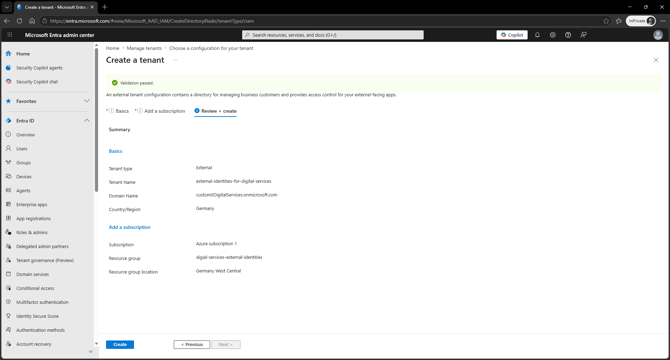This screenshot has height=360, width=670.
Task: Click the Entra ID diamond icon
Action: tap(8, 121)
